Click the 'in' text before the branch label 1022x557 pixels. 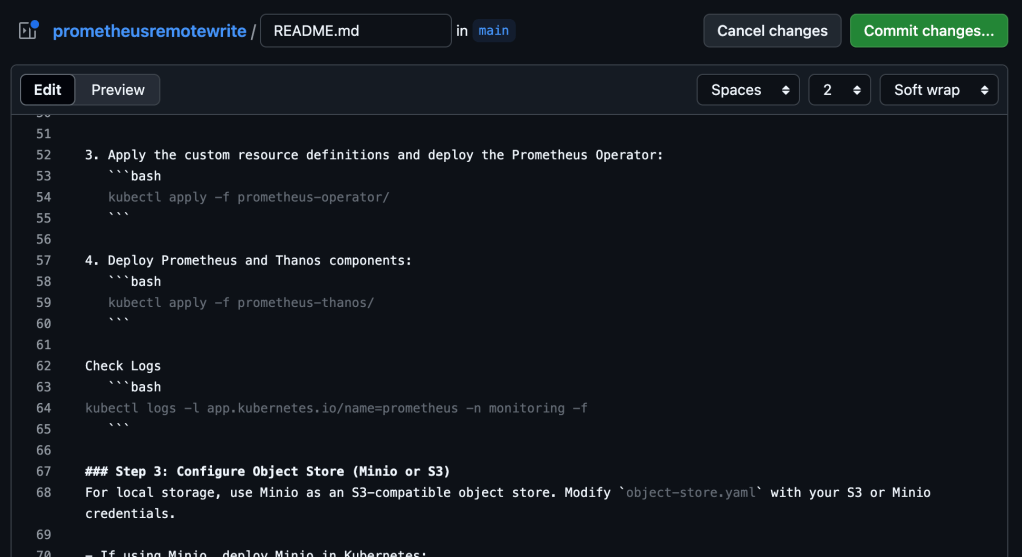tap(461, 31)
